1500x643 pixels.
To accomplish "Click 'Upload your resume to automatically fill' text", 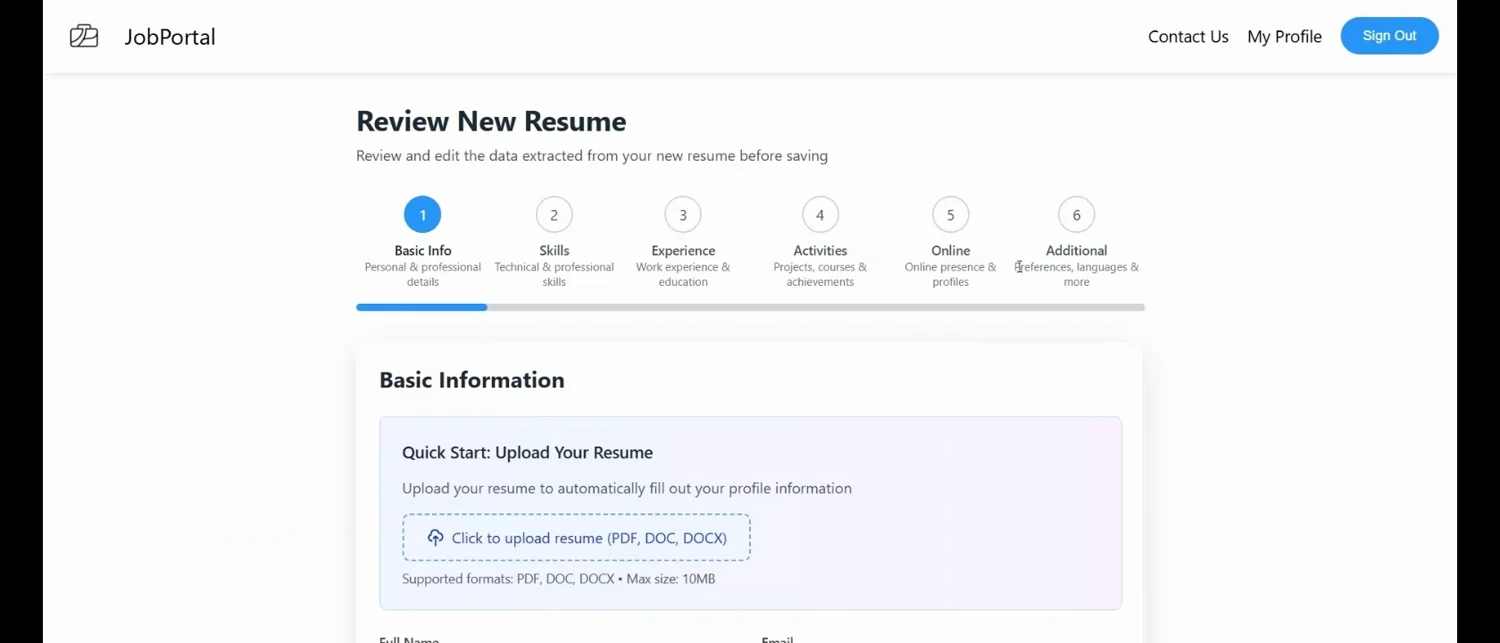I will point(627,489).
